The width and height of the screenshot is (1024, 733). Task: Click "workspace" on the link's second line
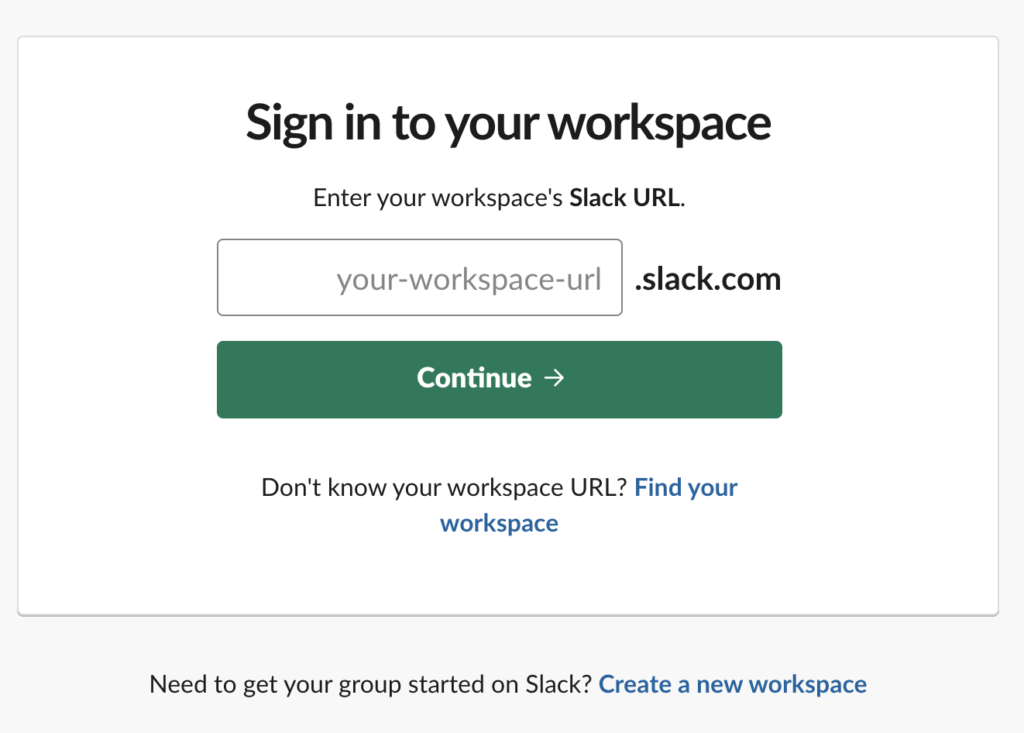pos(499,523)
